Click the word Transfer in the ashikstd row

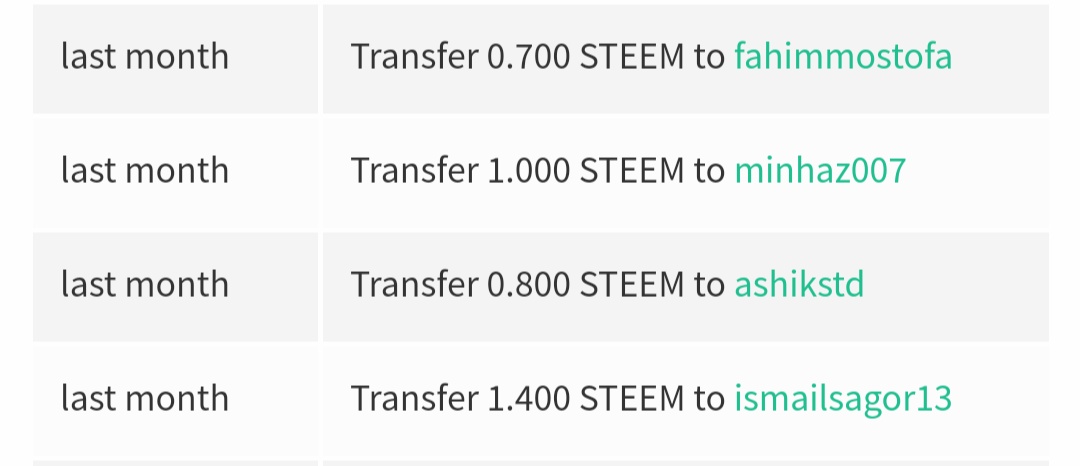[x=415, y=284]
